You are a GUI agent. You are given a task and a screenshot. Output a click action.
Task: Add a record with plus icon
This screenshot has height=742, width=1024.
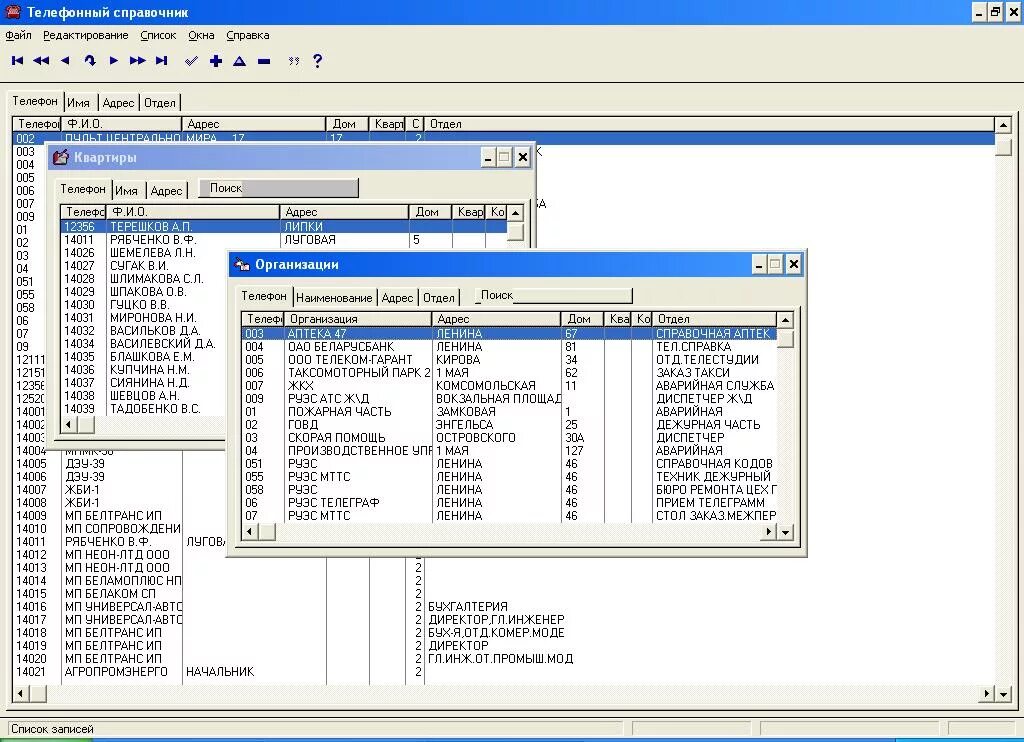(x=216, y=61)
